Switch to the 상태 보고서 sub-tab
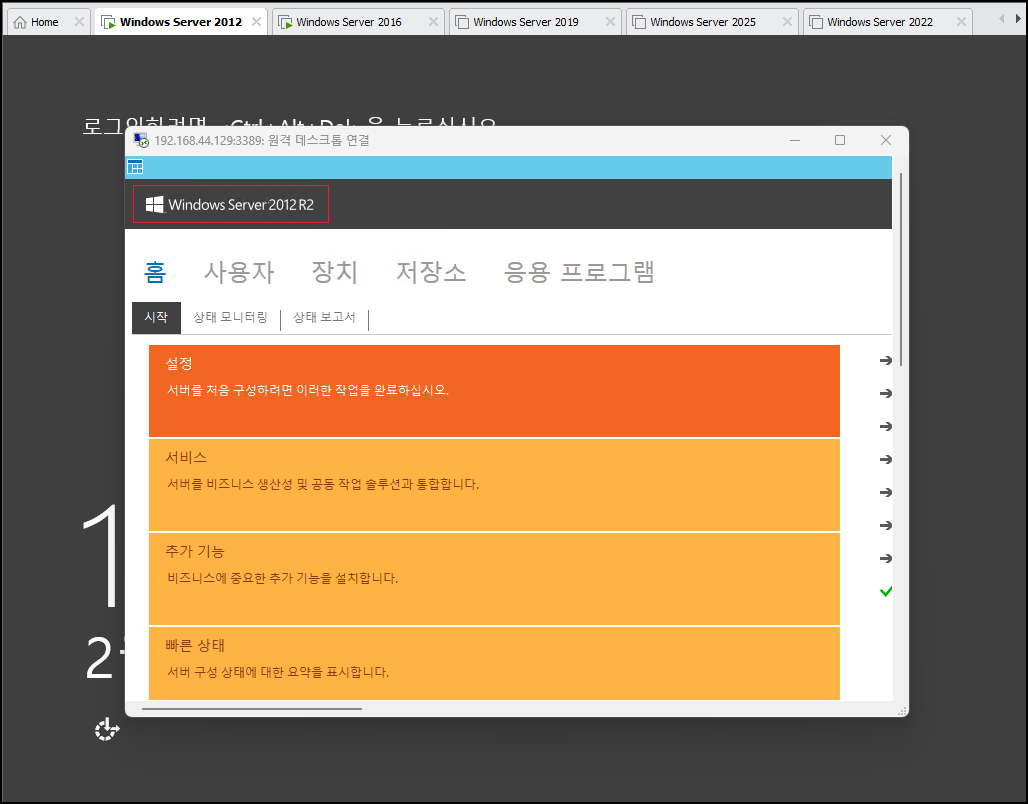 pos(325,317)
